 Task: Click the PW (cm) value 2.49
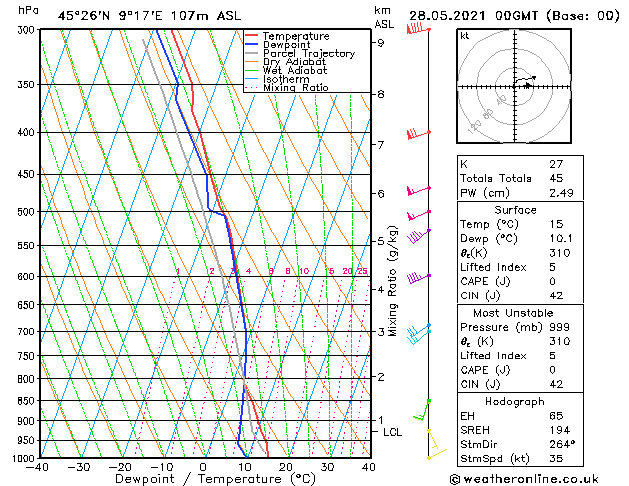pos(561,193)
